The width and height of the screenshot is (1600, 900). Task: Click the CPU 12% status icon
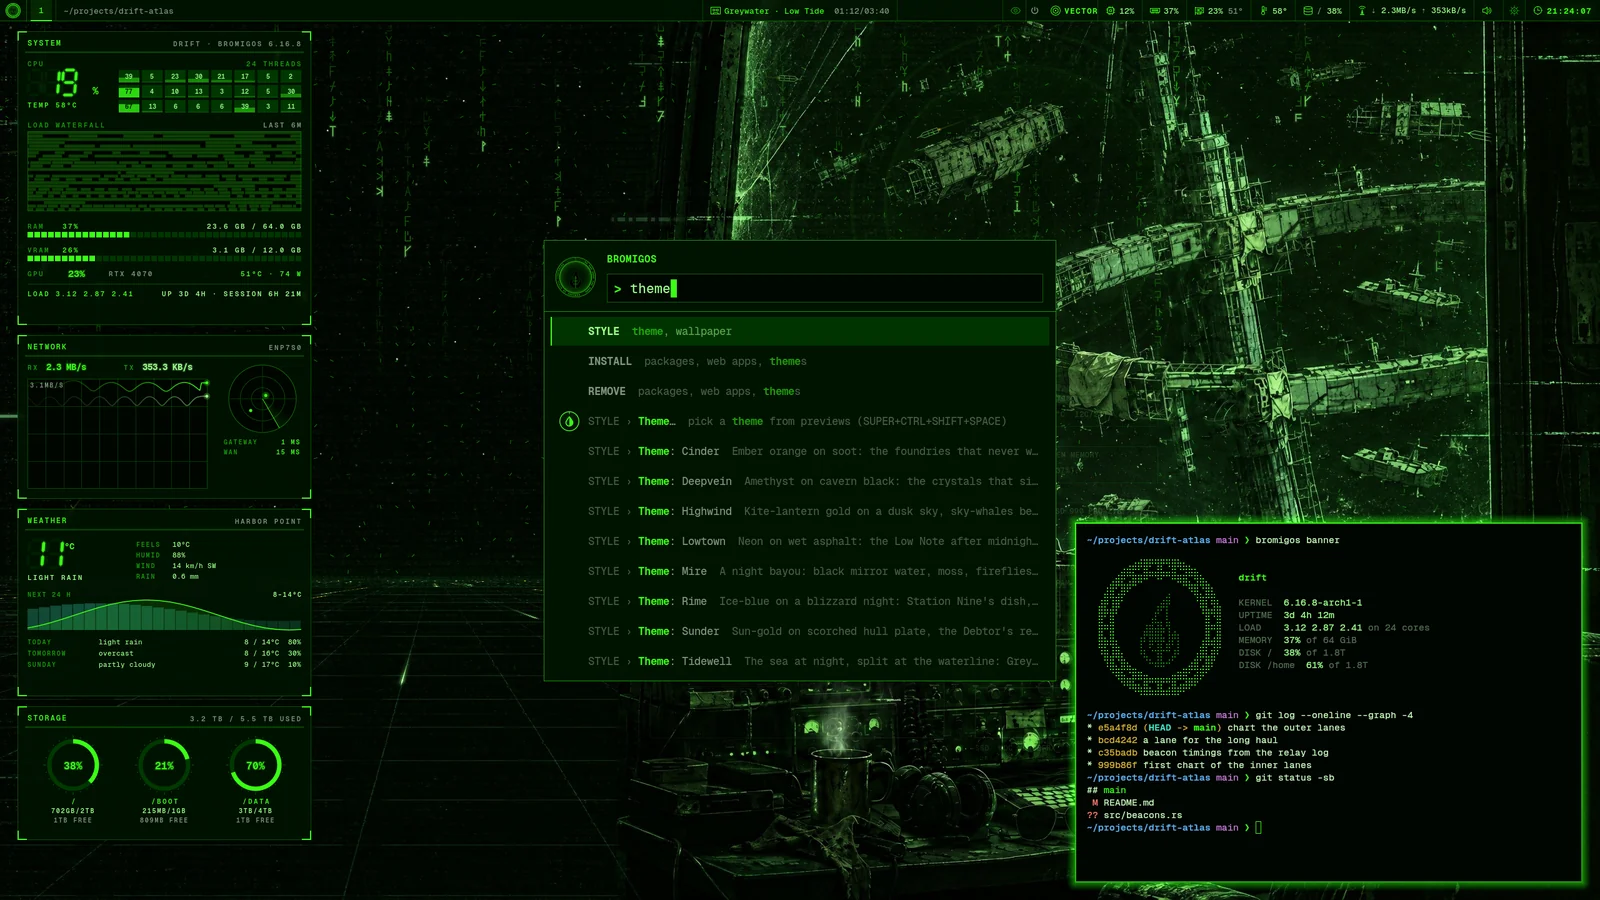click(1110, 11)
